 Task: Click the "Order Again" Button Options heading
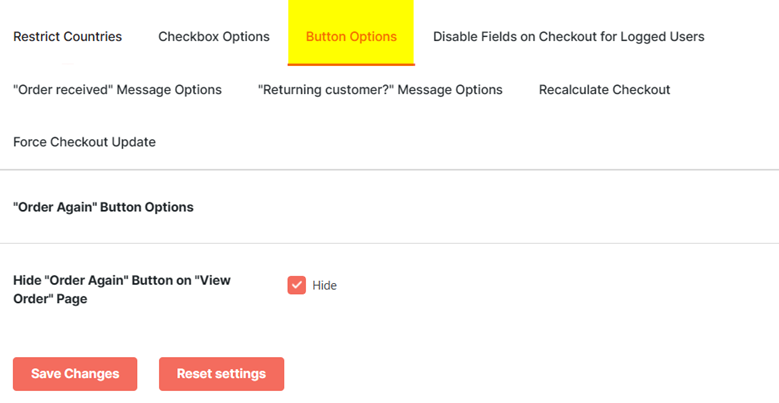[x=103, y=207]
